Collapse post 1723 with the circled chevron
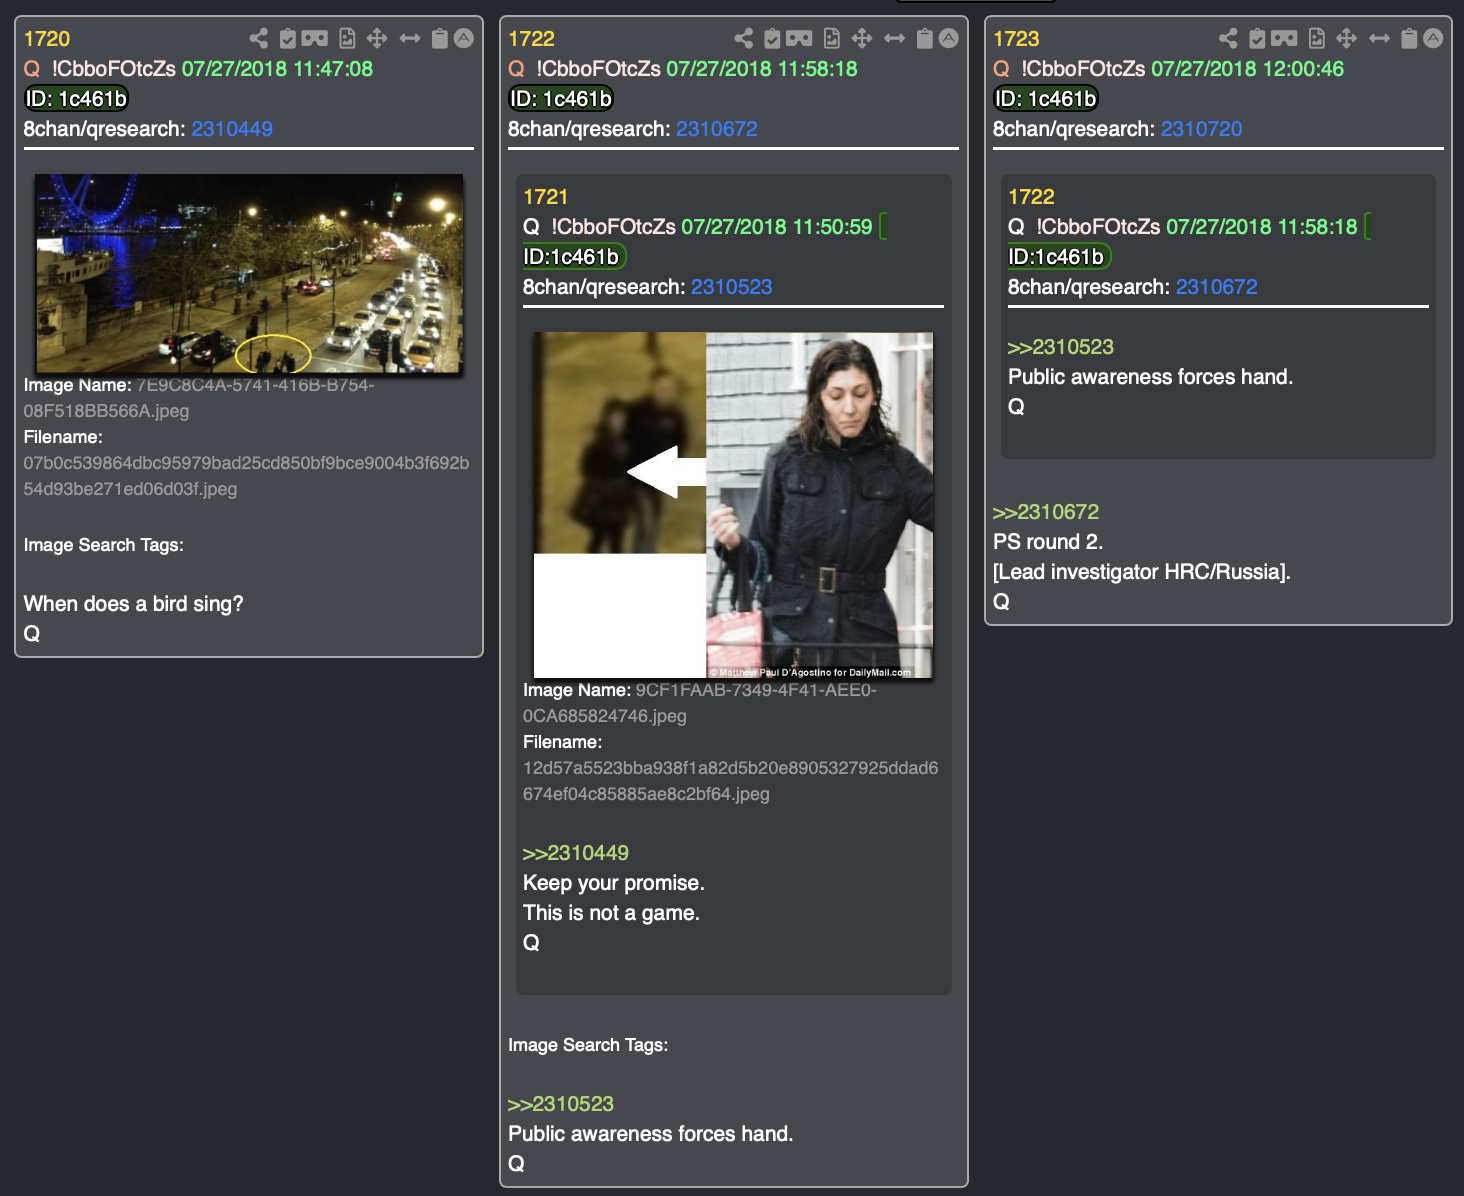 pos(1433,38)
